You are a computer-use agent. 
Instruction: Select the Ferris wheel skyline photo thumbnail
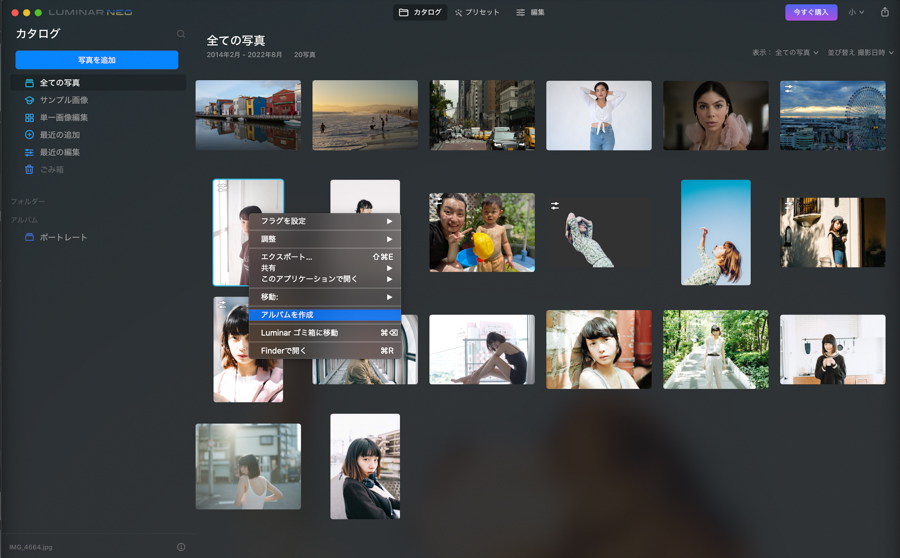point(832,116)
